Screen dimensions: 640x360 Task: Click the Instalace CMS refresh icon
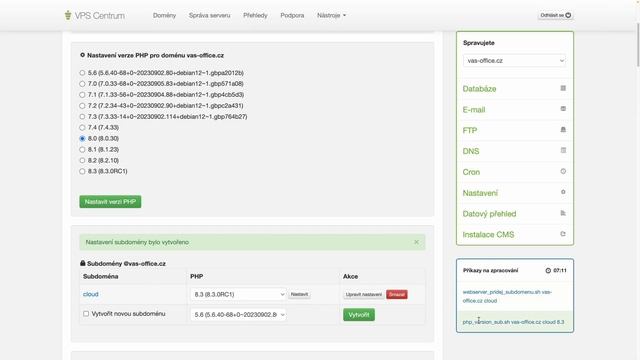(x=563, y=234)
